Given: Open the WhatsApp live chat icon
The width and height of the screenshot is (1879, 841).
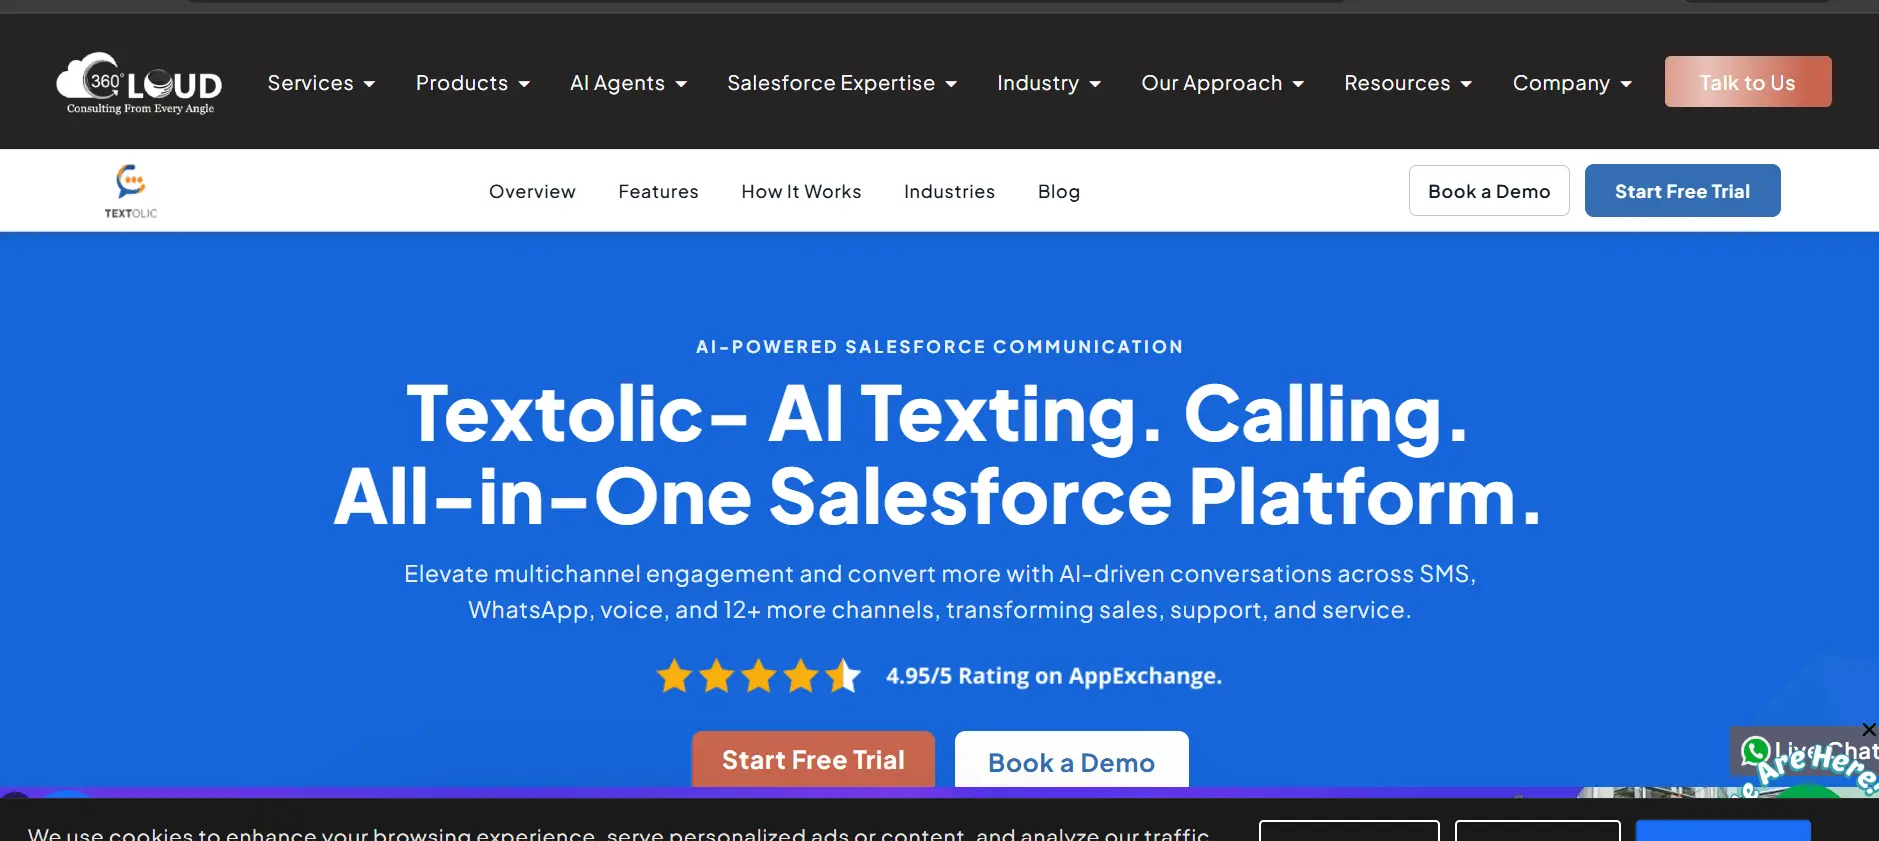Looking at the screenshot, I should (1756, 752).
